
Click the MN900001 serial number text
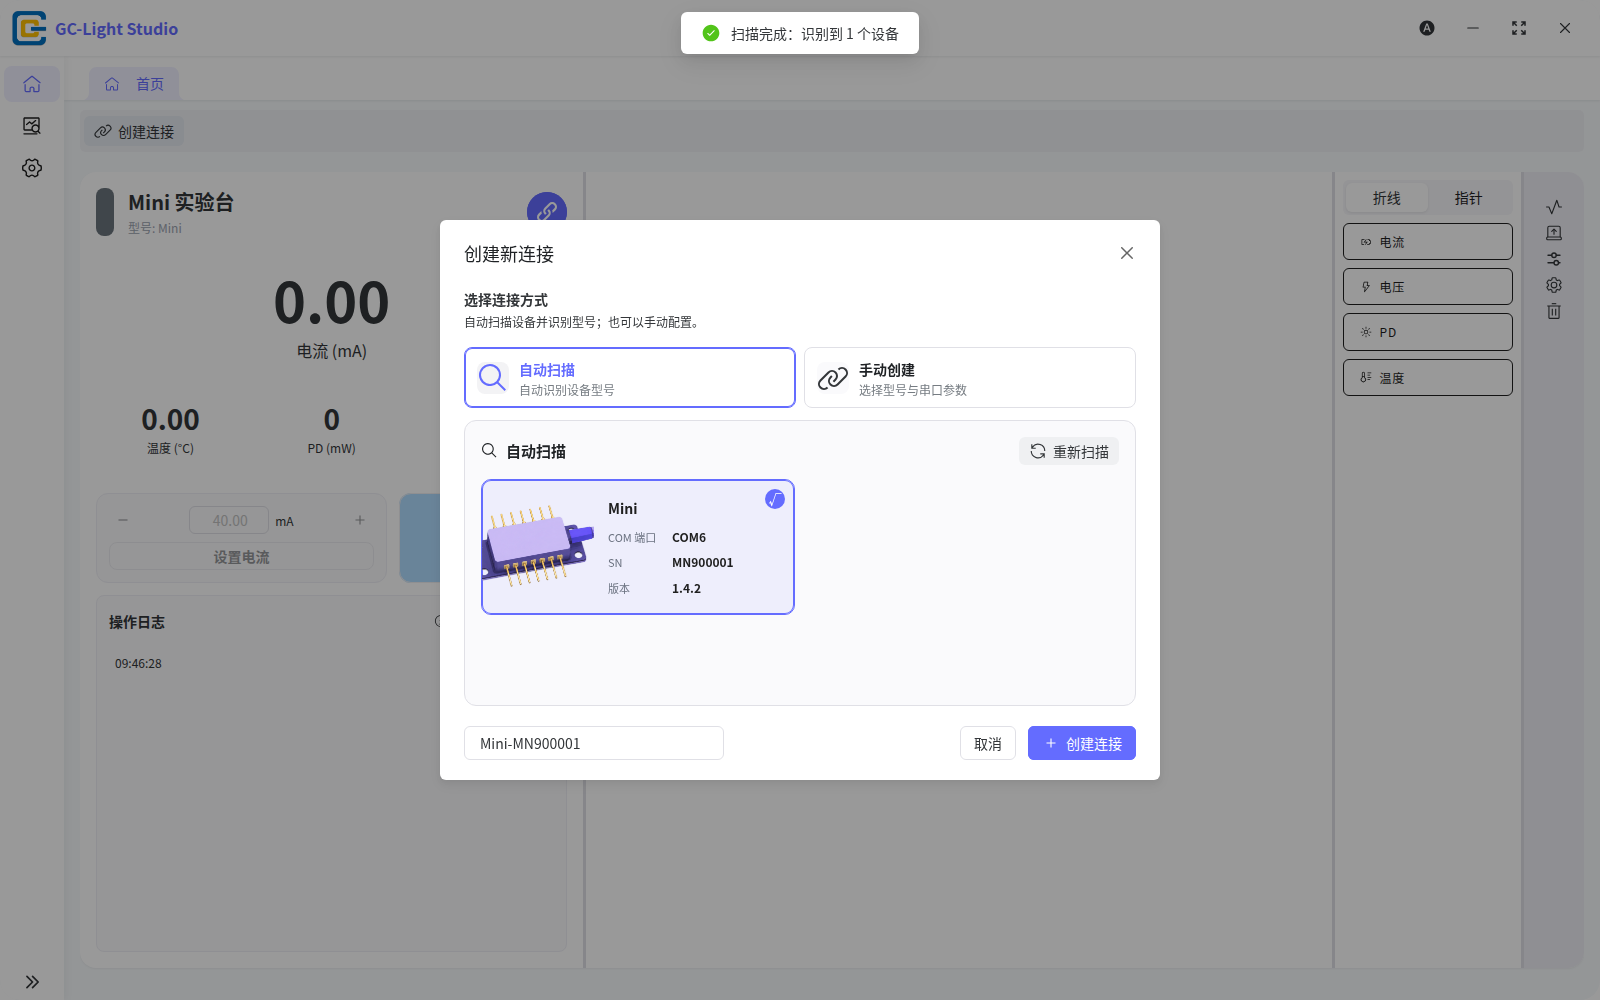pos(703,563)
